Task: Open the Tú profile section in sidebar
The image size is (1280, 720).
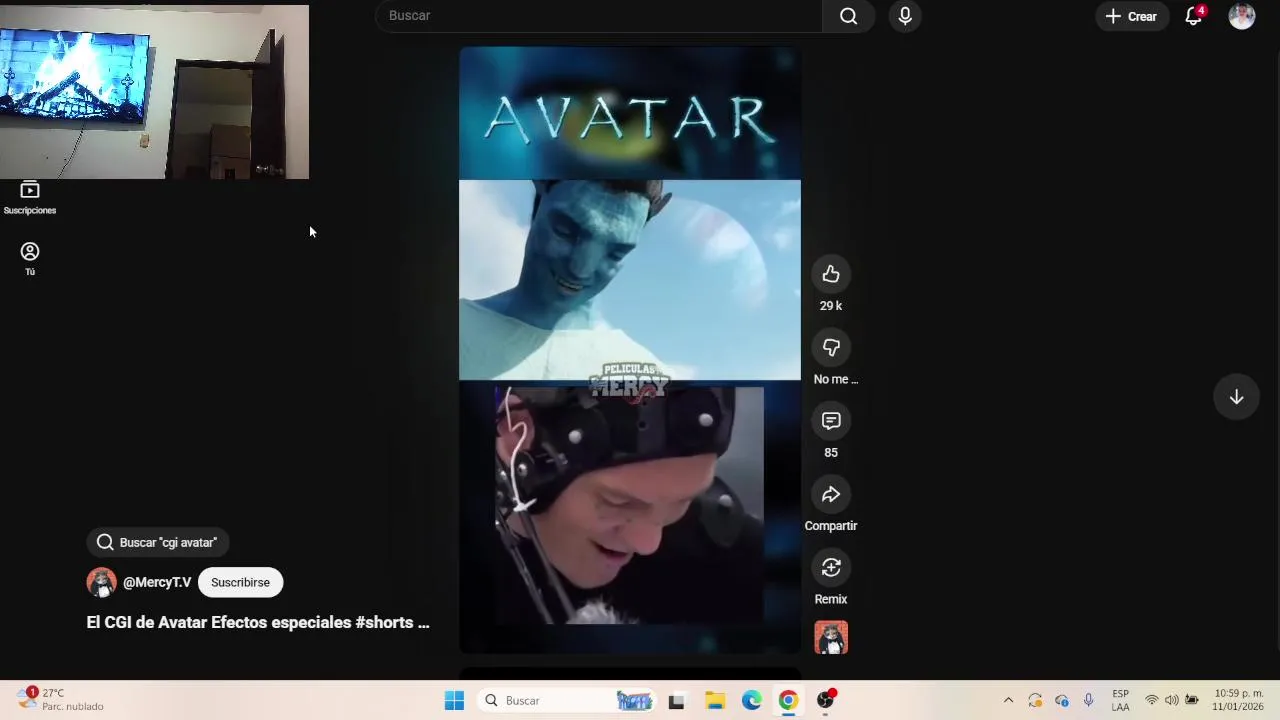Action: tap(30, 259)
